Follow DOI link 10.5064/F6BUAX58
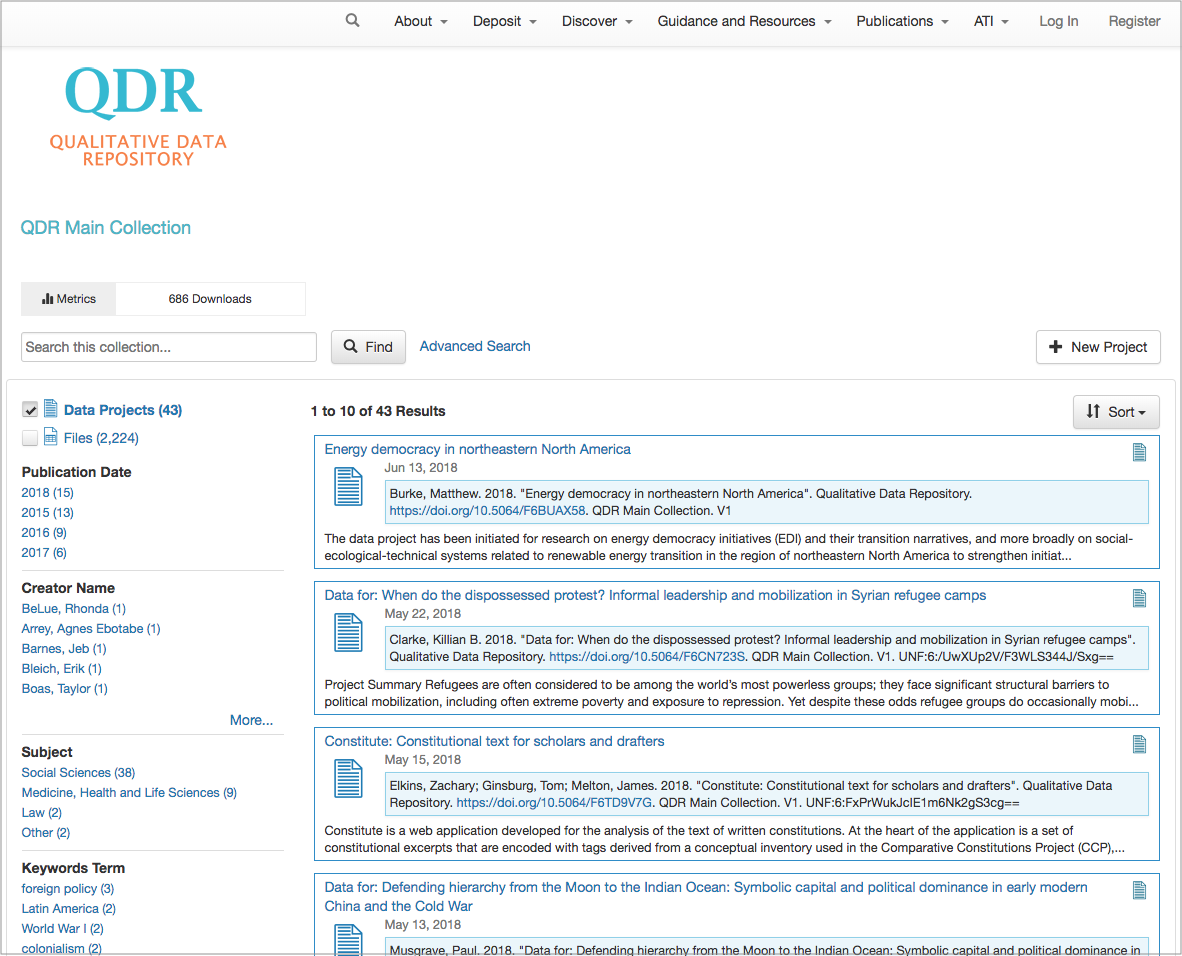The width and height of the screenshot is (1182, 956). [x=487, y=510]
